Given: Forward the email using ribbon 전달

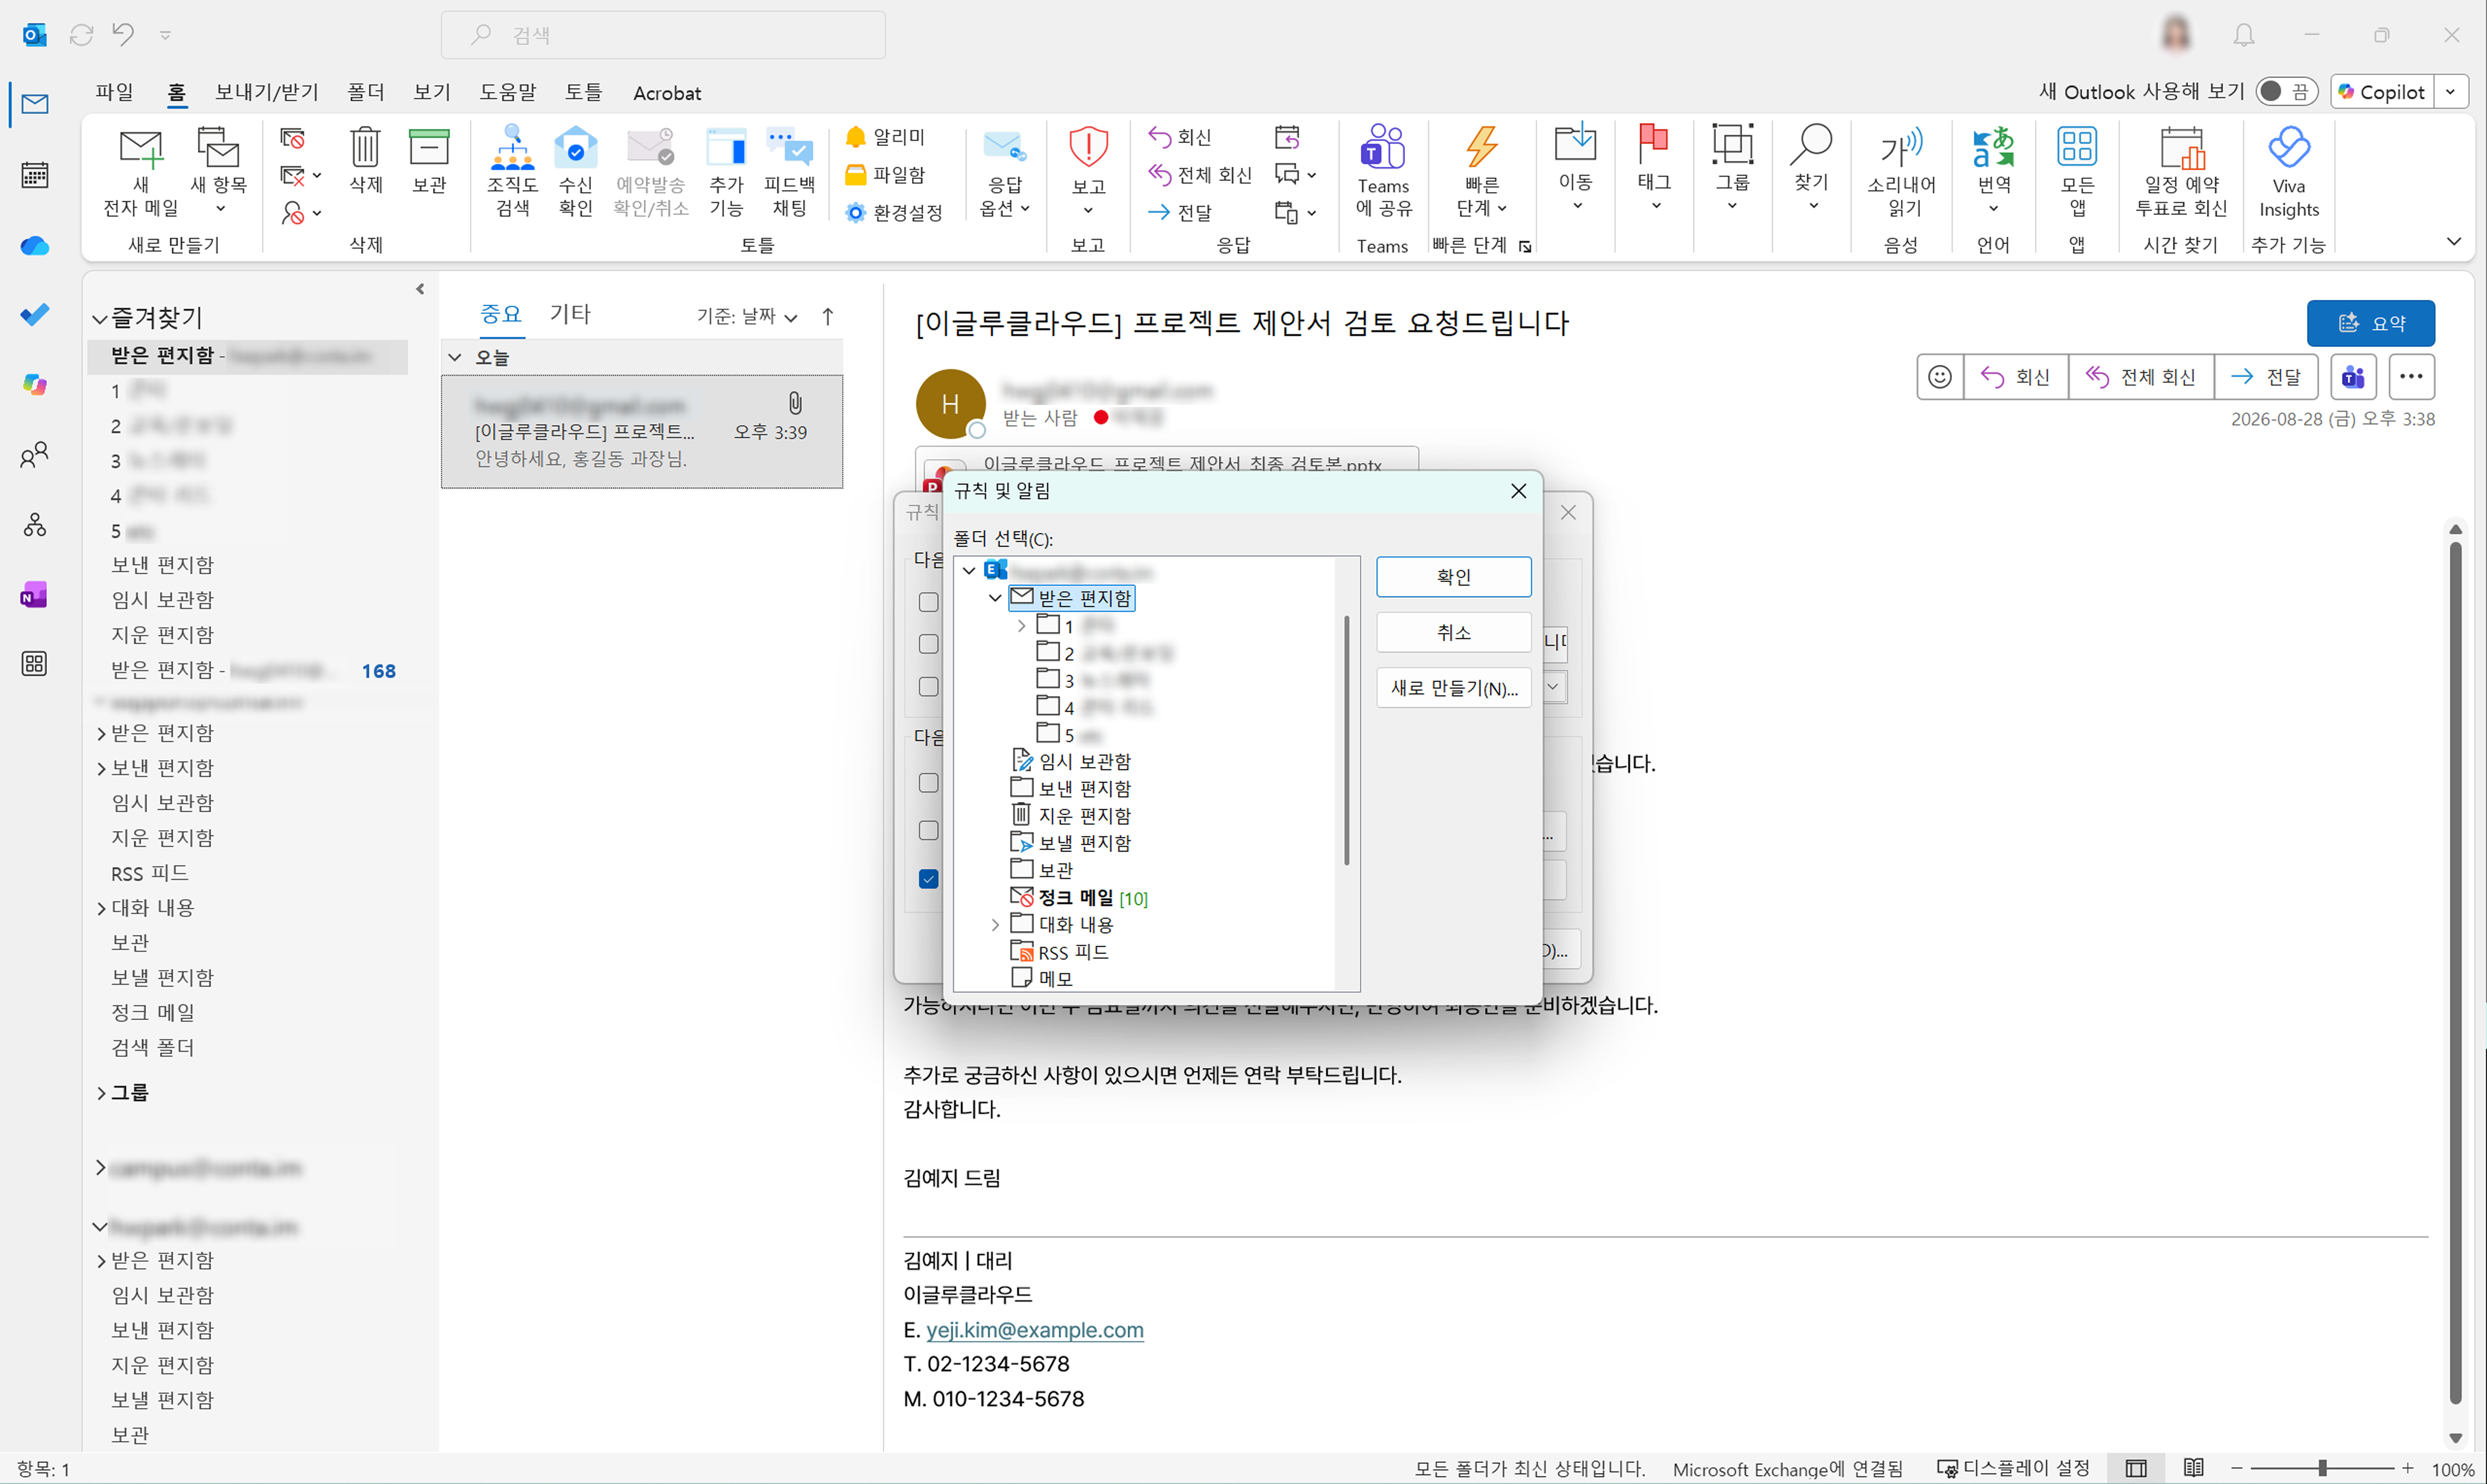Looking at the screenshot, I should [1180, 213].
